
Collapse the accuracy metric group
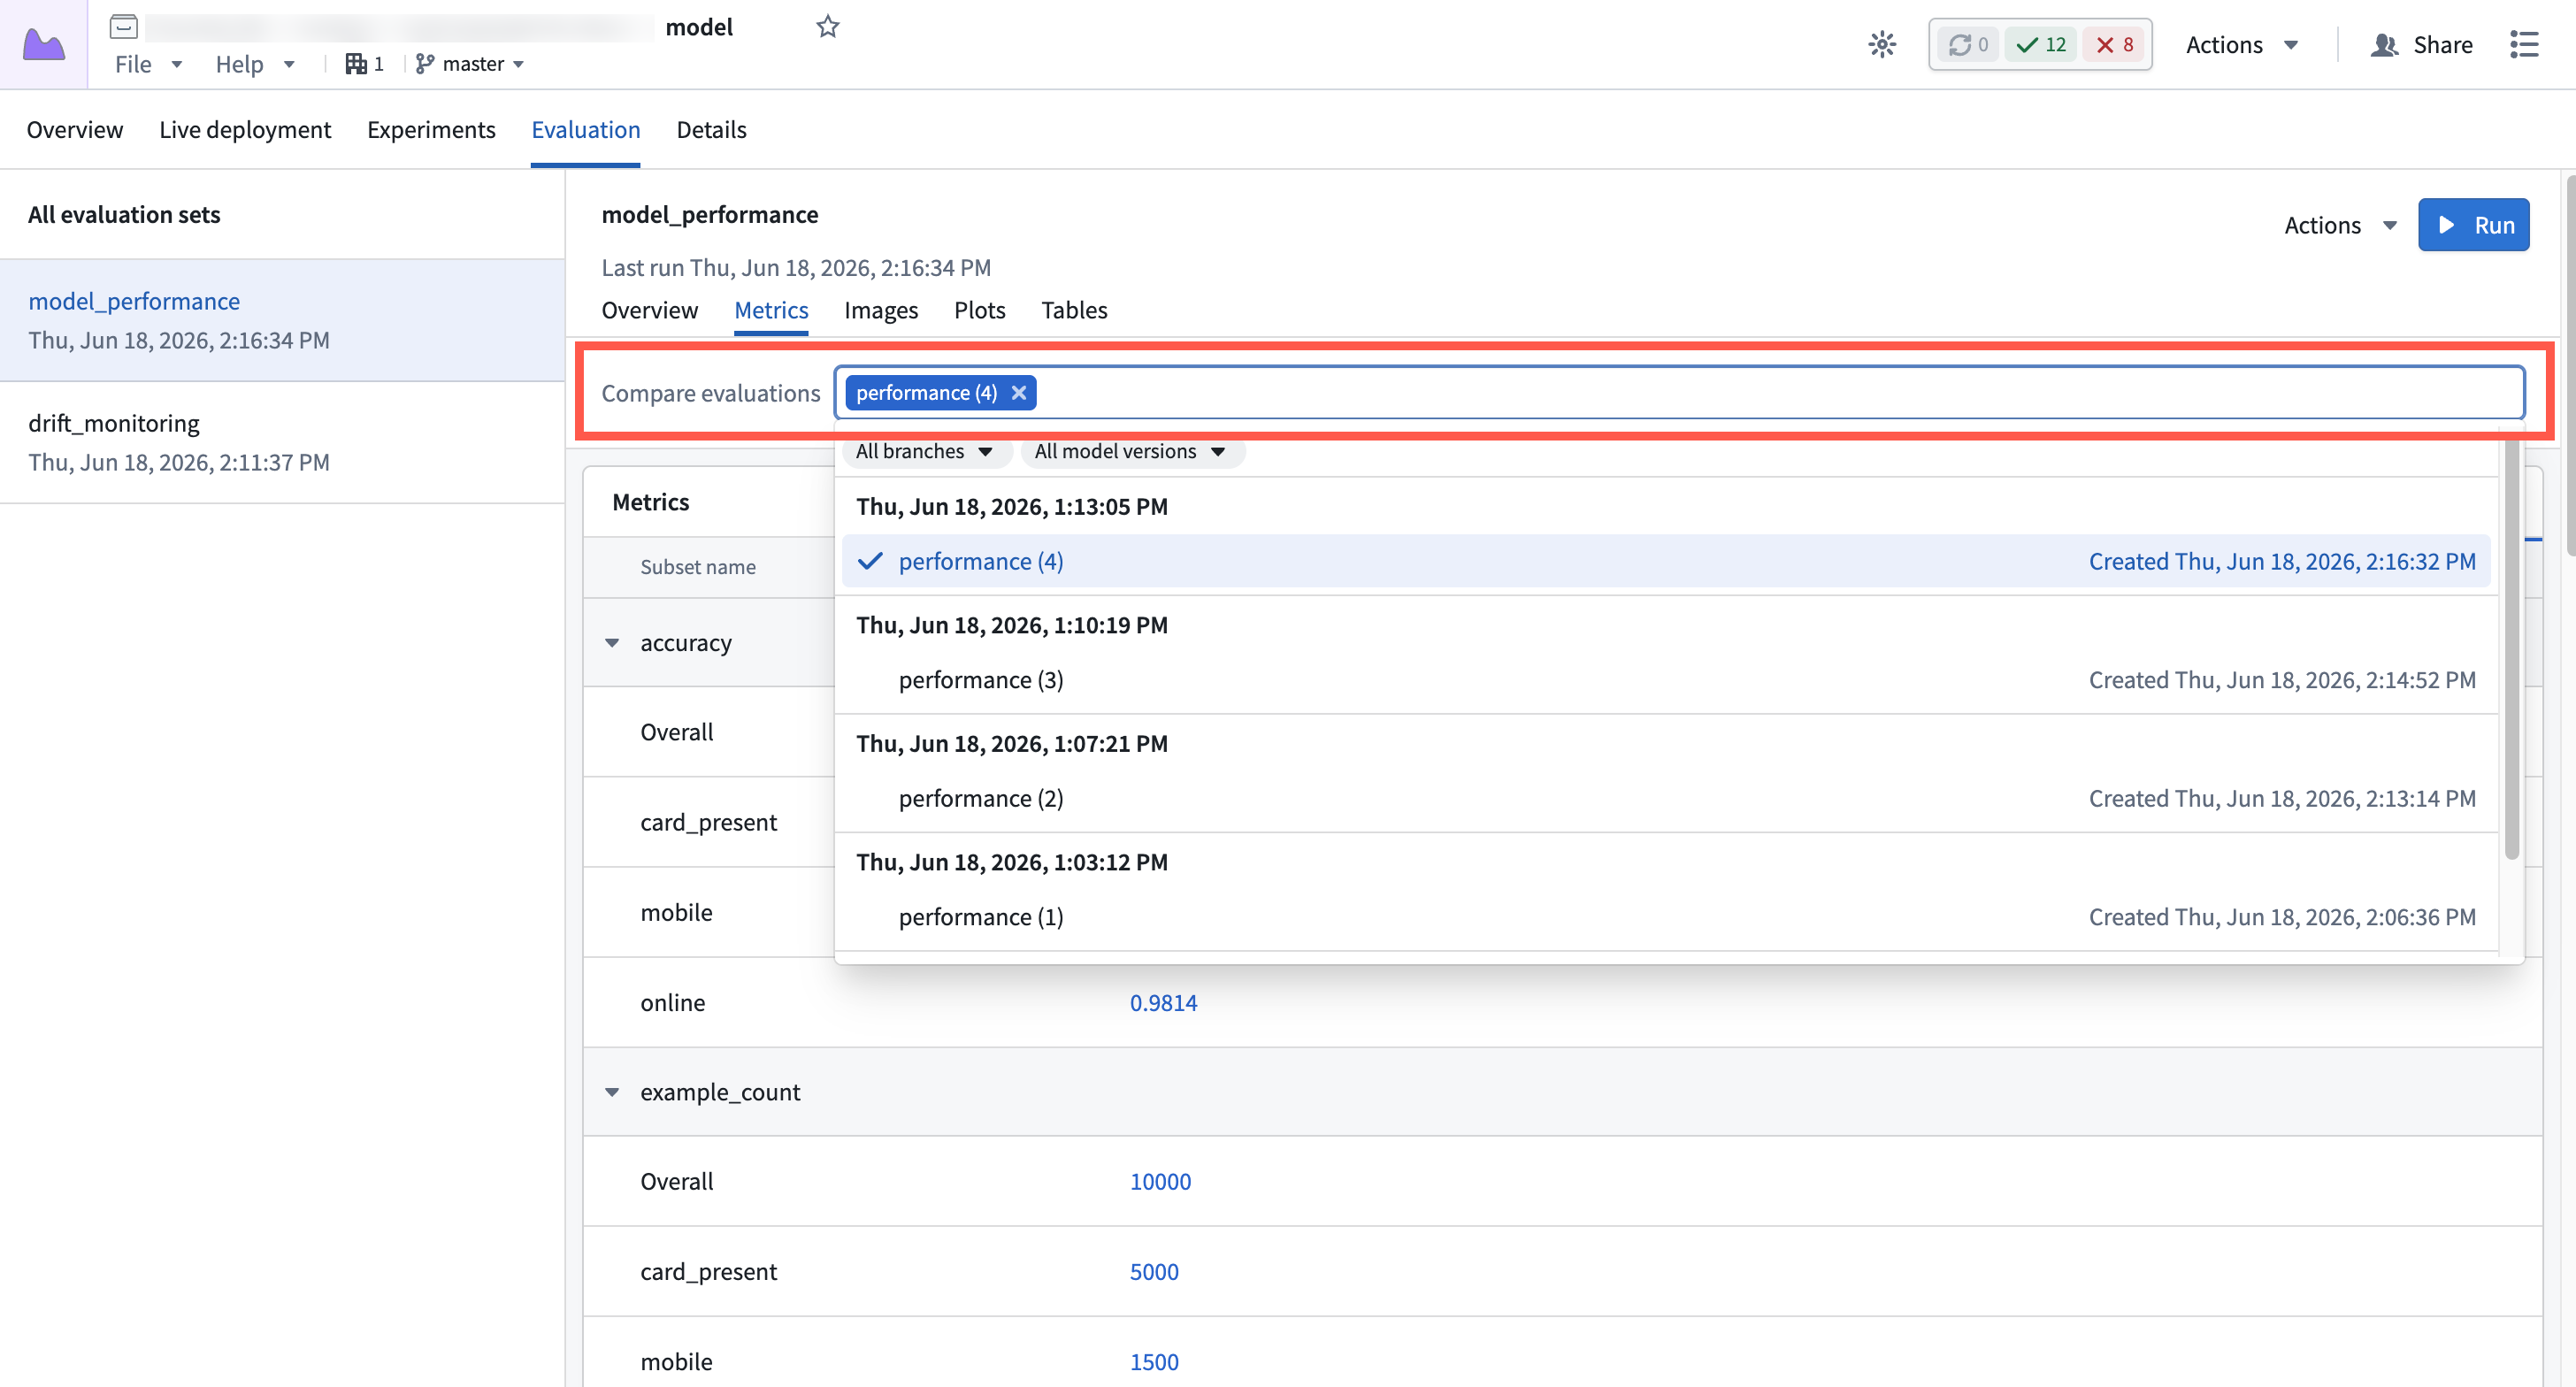(x=612, y=643)
